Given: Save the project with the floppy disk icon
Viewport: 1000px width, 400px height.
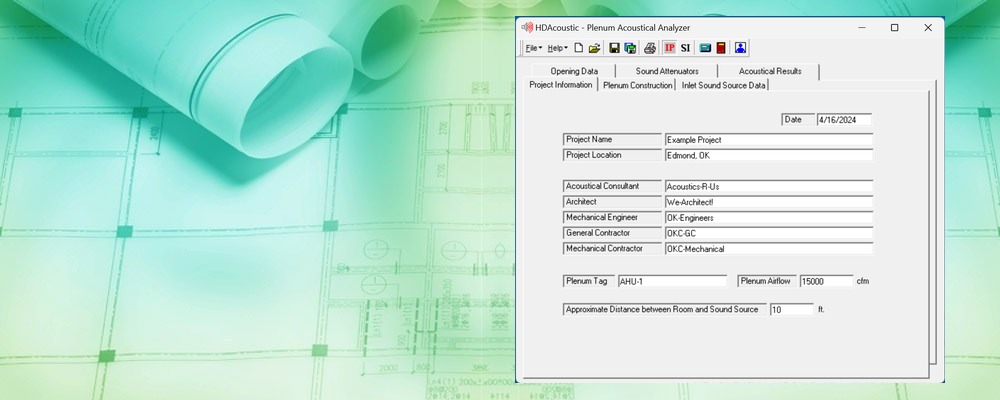Looking at the screenshot, I should click(614, 48).
